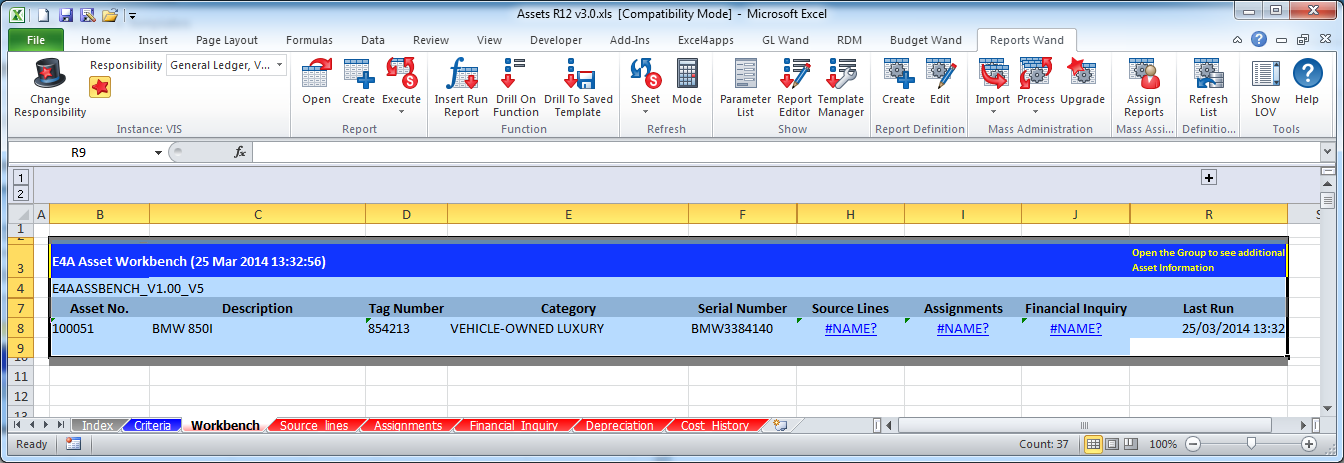The width and height of the screenshot is (1344, 463).
Task: Click Insert Run Report function icon
Action: pyautogui.click(x=461, y=74)
